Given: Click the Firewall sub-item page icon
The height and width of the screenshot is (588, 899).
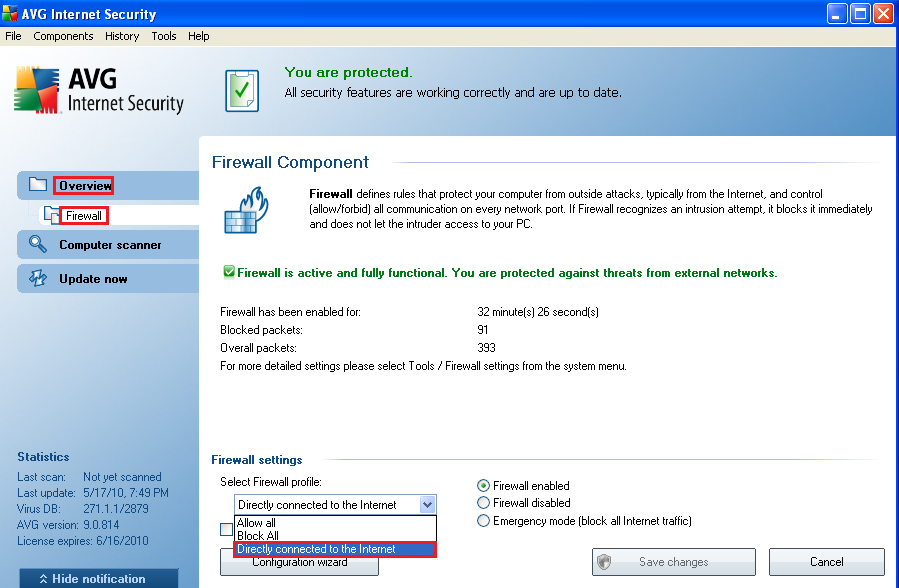Looking at the screenshot, I should tap(52, 215).
